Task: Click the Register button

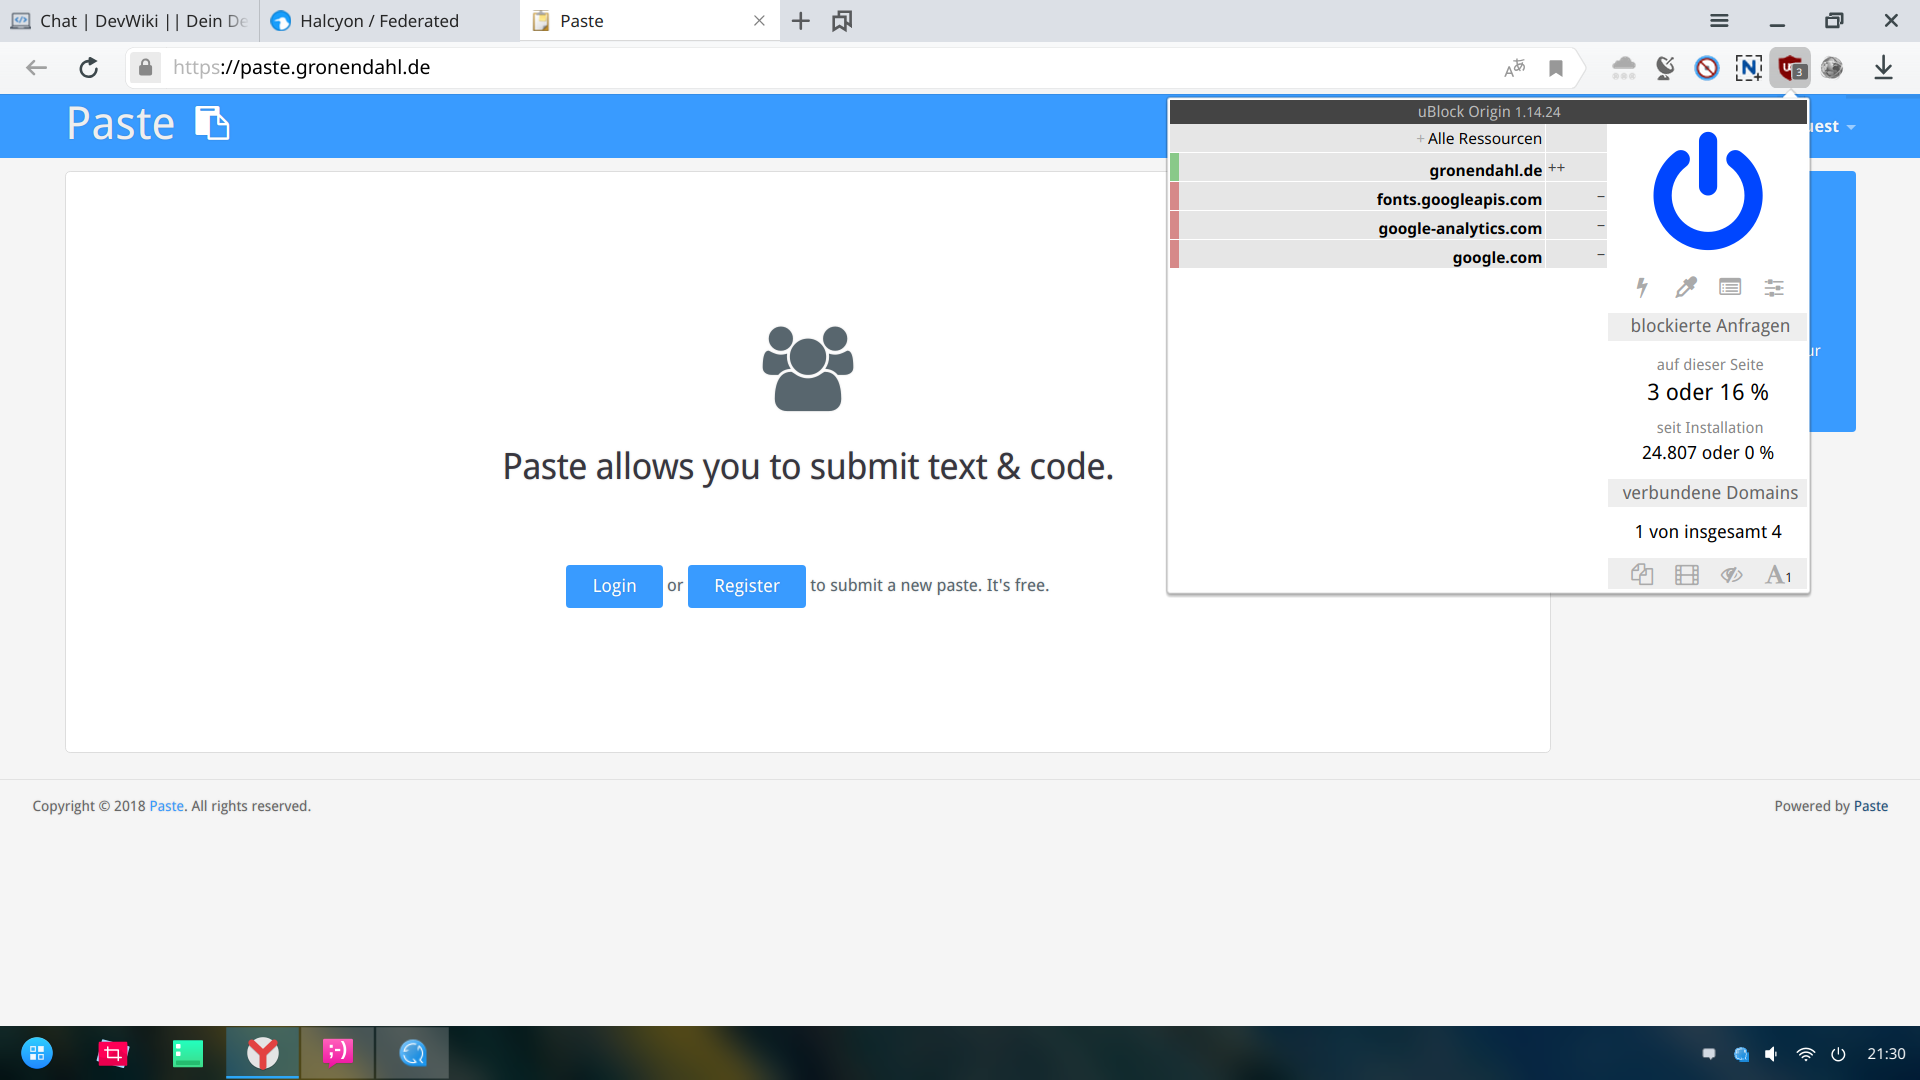Action: pyautogui.click(x=746, y=586)
